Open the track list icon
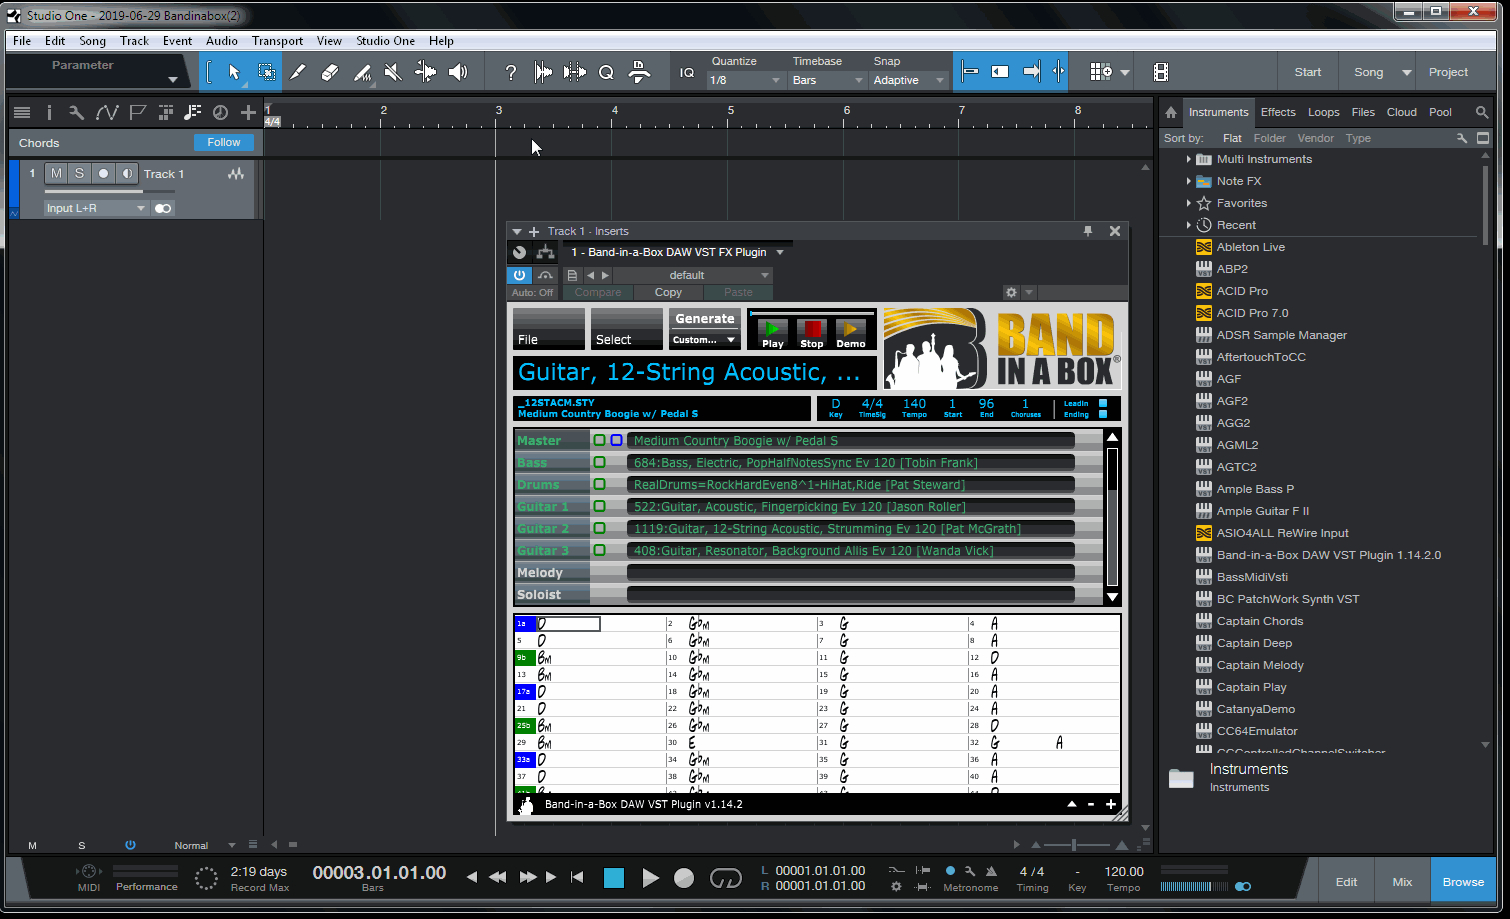1510x919 pixels. 22,113
